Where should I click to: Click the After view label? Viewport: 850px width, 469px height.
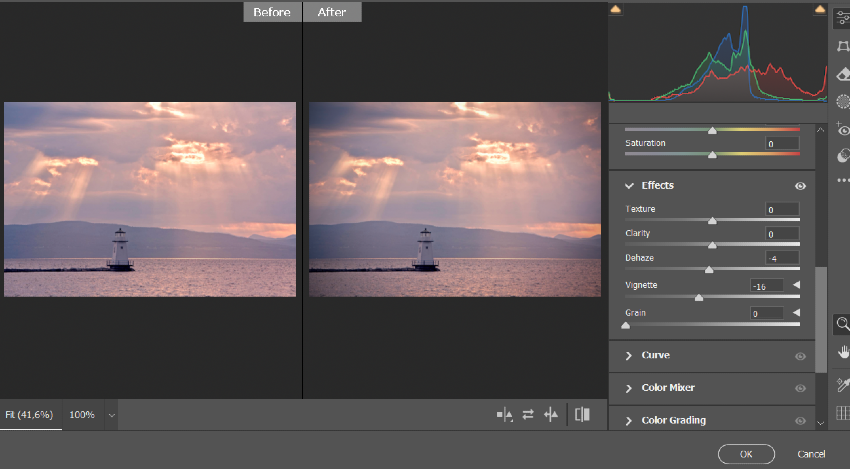(x=332, y=12)
